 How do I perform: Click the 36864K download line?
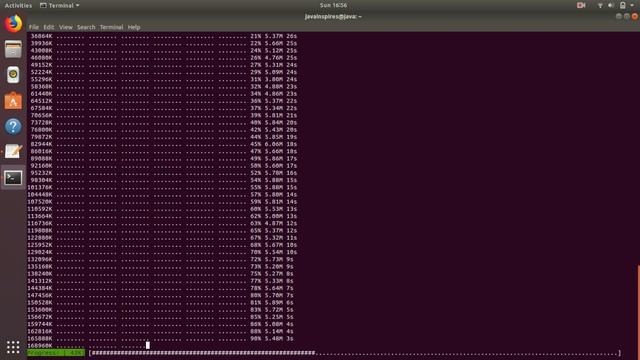point(164,36)
